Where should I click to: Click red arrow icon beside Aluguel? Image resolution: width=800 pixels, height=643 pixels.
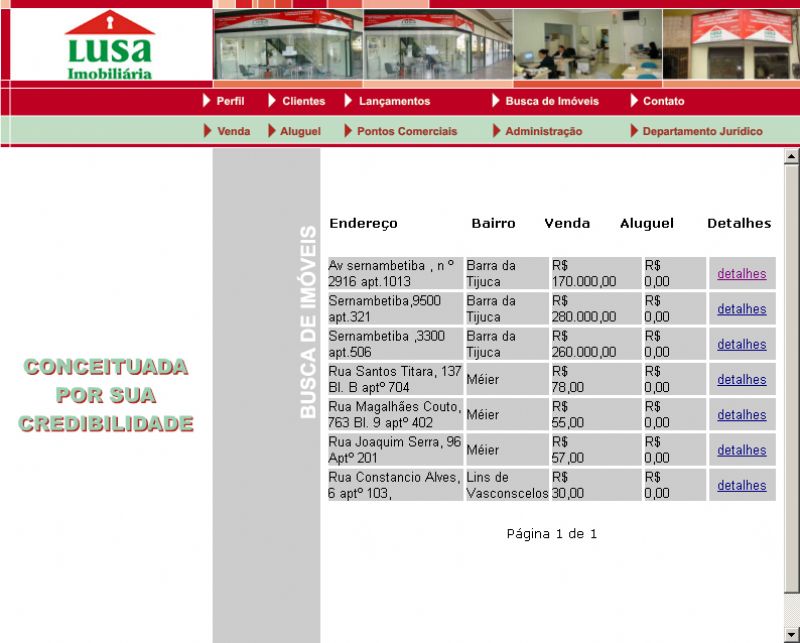coord(272,131)
